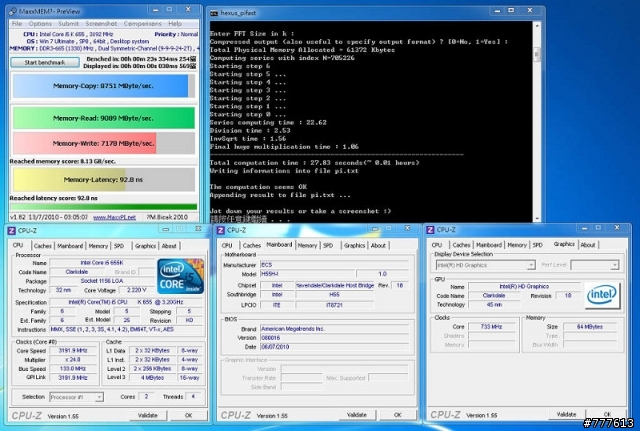This screenshot has height=431, width=640.
Task: Open the www.MaxxPI.net link
Action: 114,217
